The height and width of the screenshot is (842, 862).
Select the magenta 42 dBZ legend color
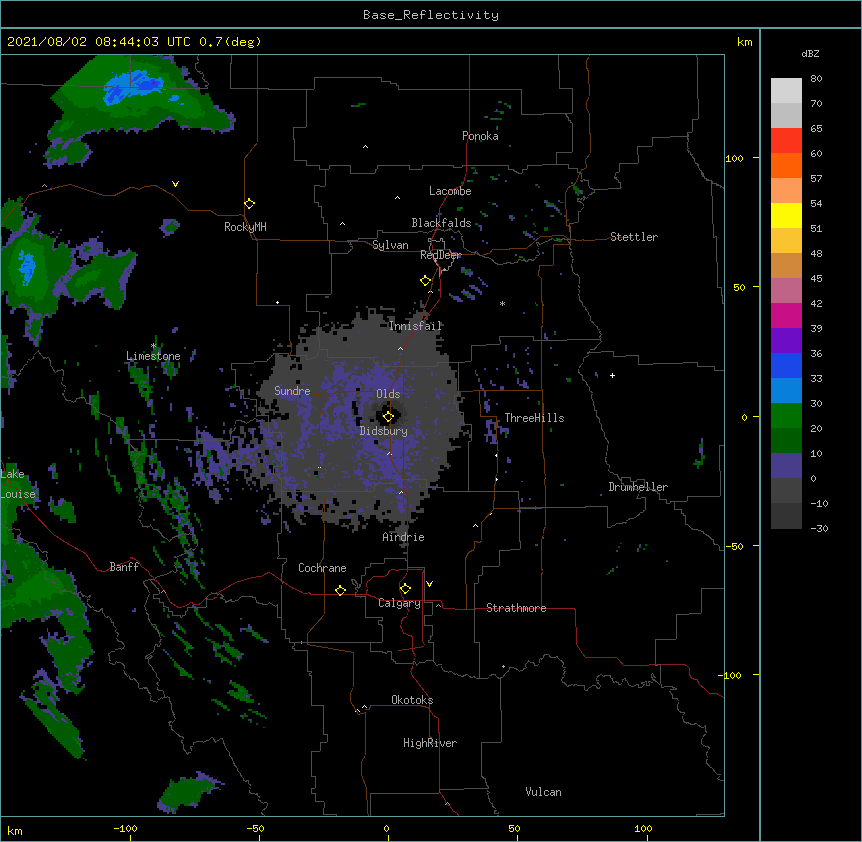[x=786, y=315]
